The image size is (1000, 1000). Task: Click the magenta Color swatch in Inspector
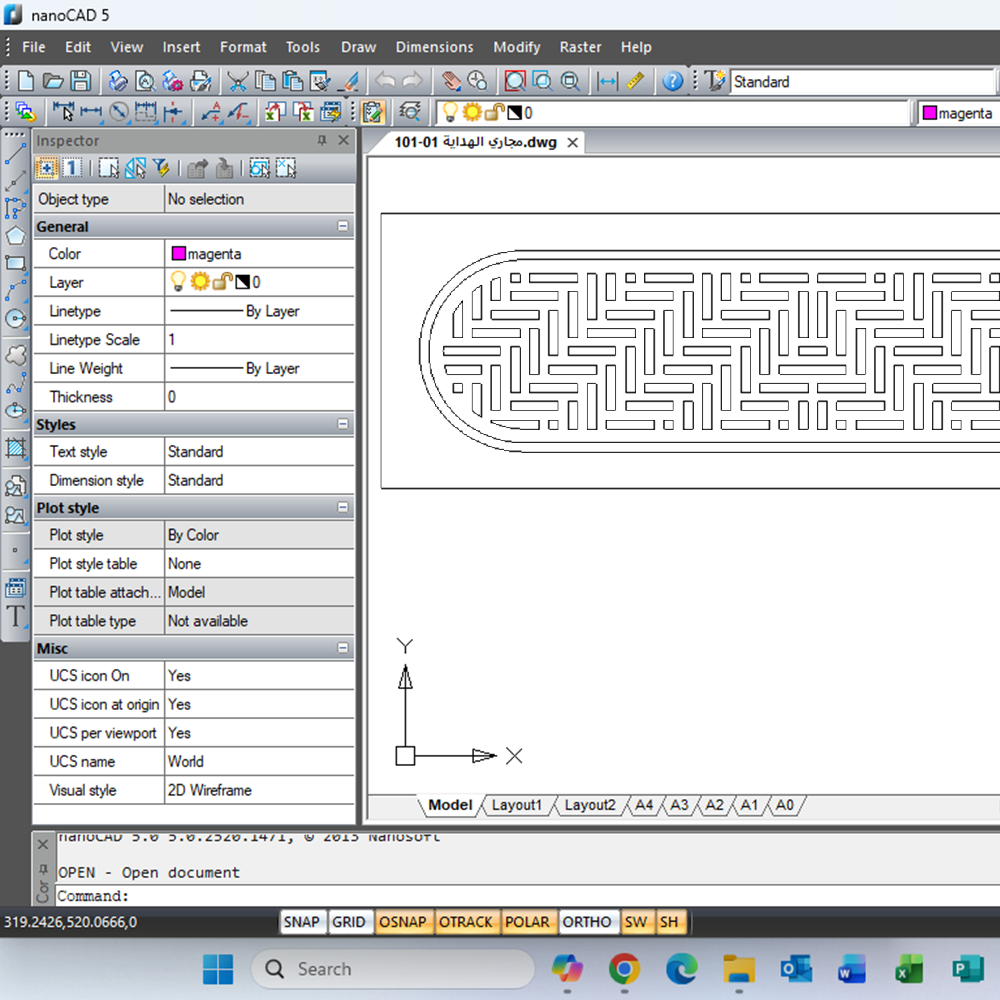pos(179,254)
